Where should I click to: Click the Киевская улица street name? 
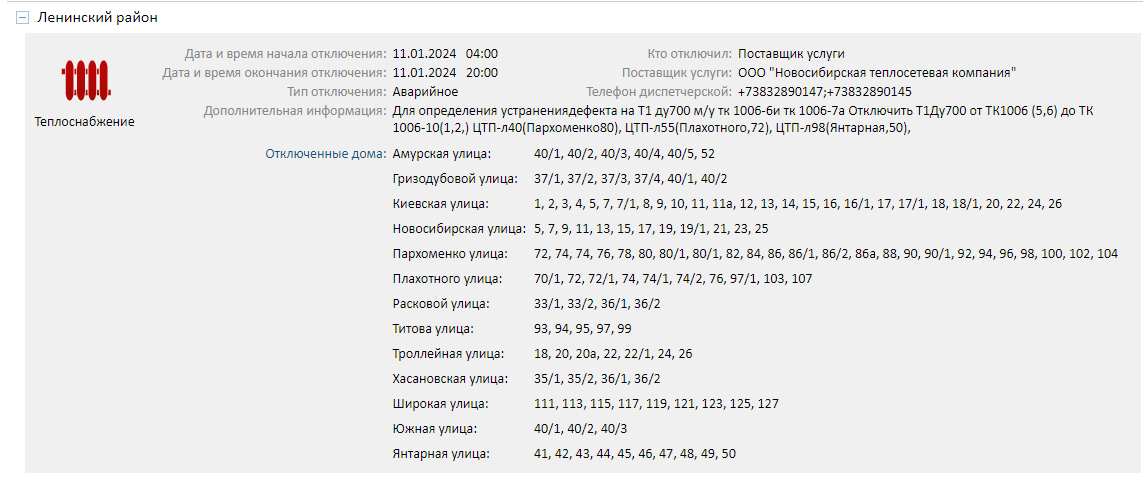(440, 204)
